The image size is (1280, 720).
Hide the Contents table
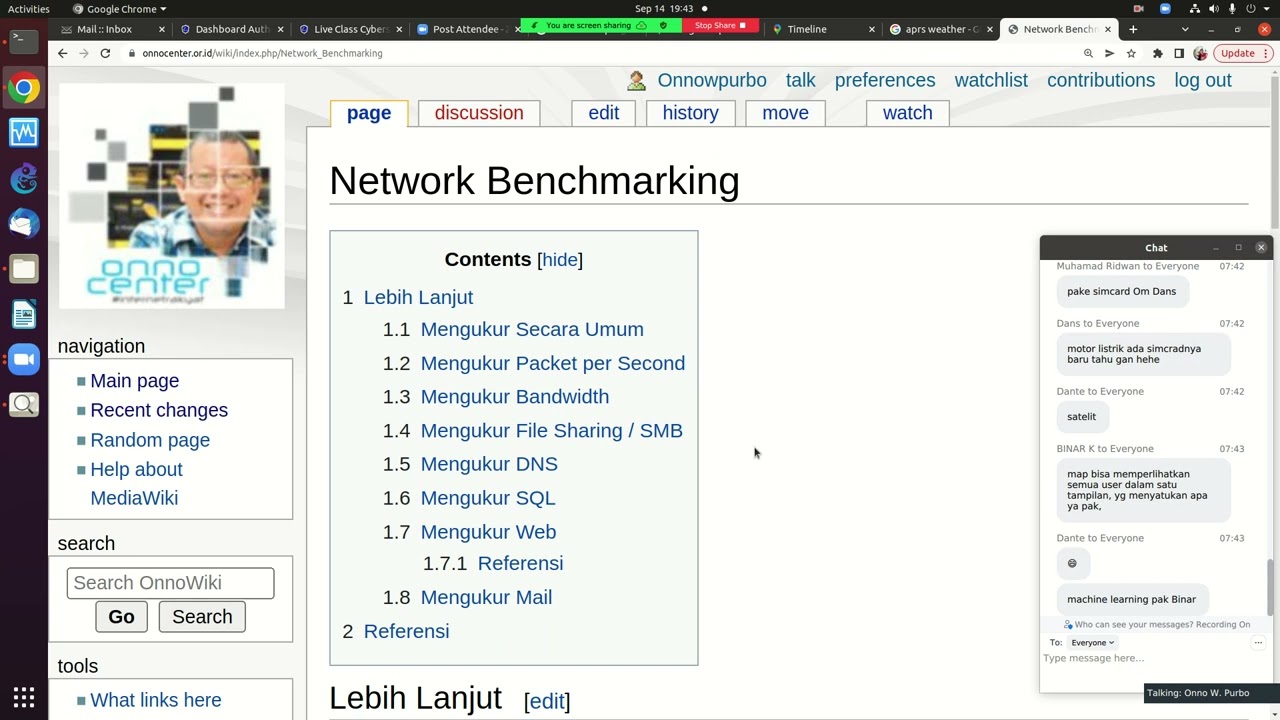560,259
